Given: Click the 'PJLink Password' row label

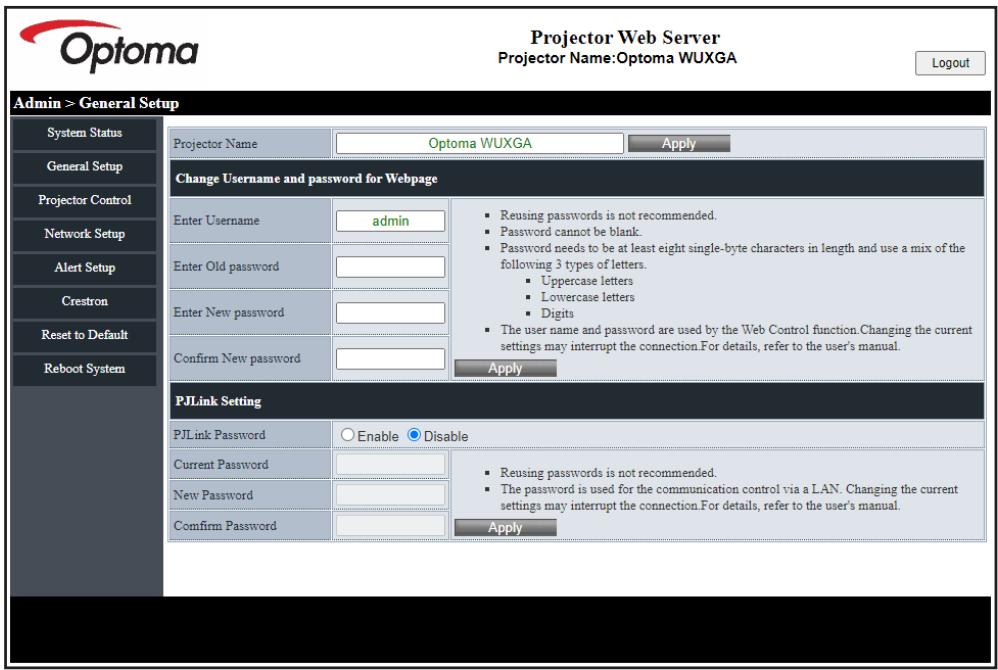Looking at the screenshot, I should 219,435.
